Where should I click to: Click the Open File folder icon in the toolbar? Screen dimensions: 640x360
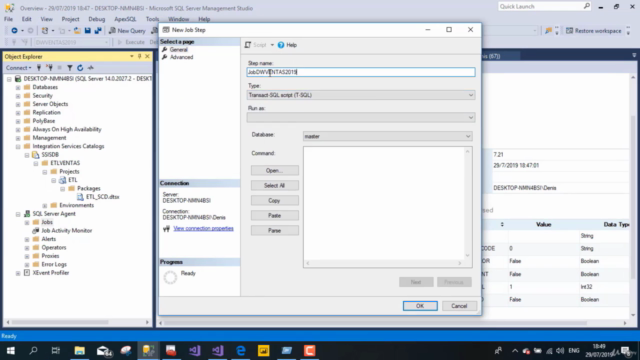pos(77,31)
